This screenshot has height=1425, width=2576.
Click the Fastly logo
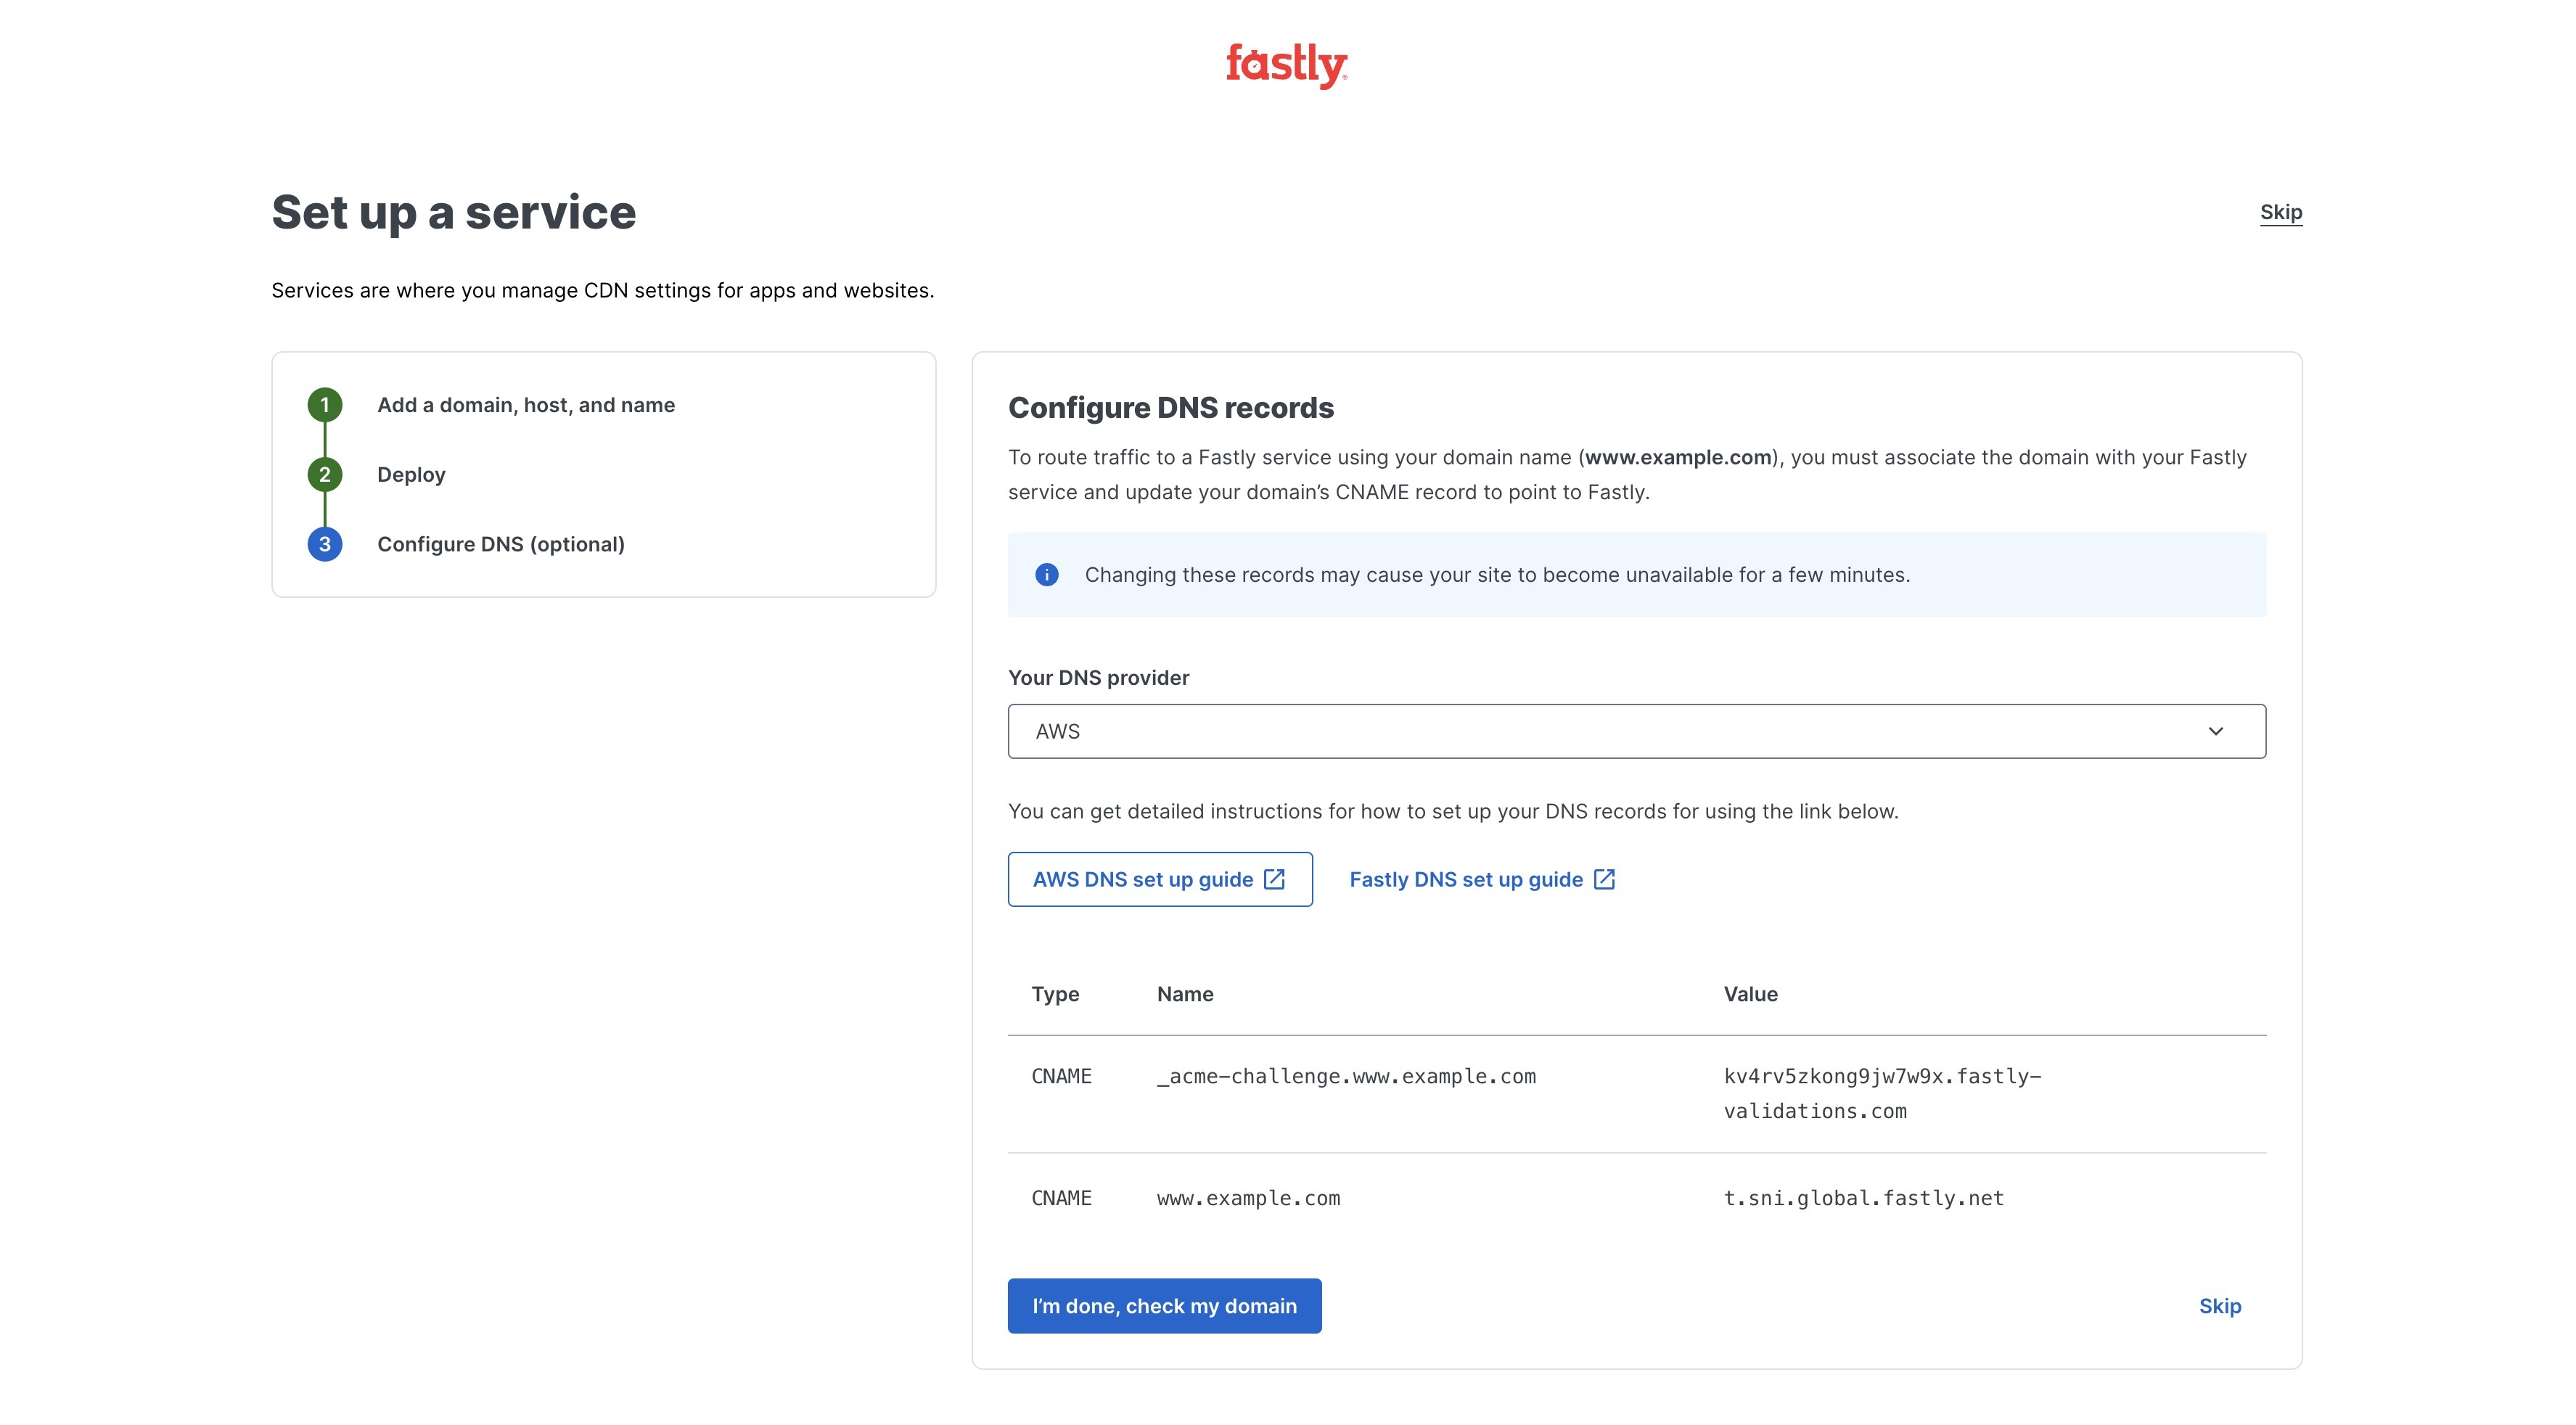(x=1287, y=66)
